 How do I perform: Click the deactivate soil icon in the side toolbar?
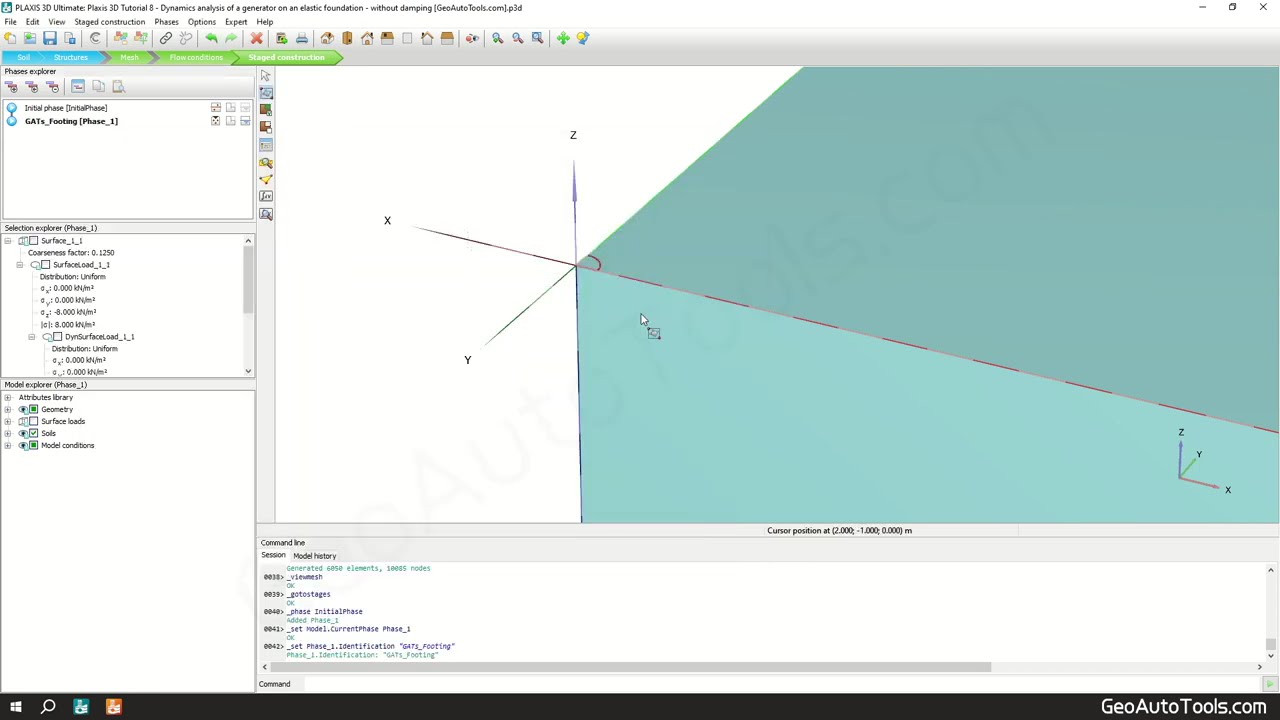266,126
